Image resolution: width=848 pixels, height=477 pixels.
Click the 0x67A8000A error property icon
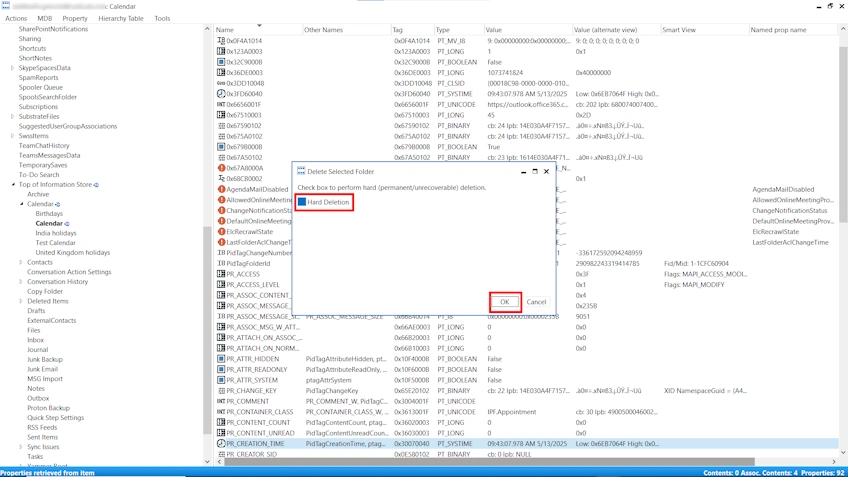point(221,168)
